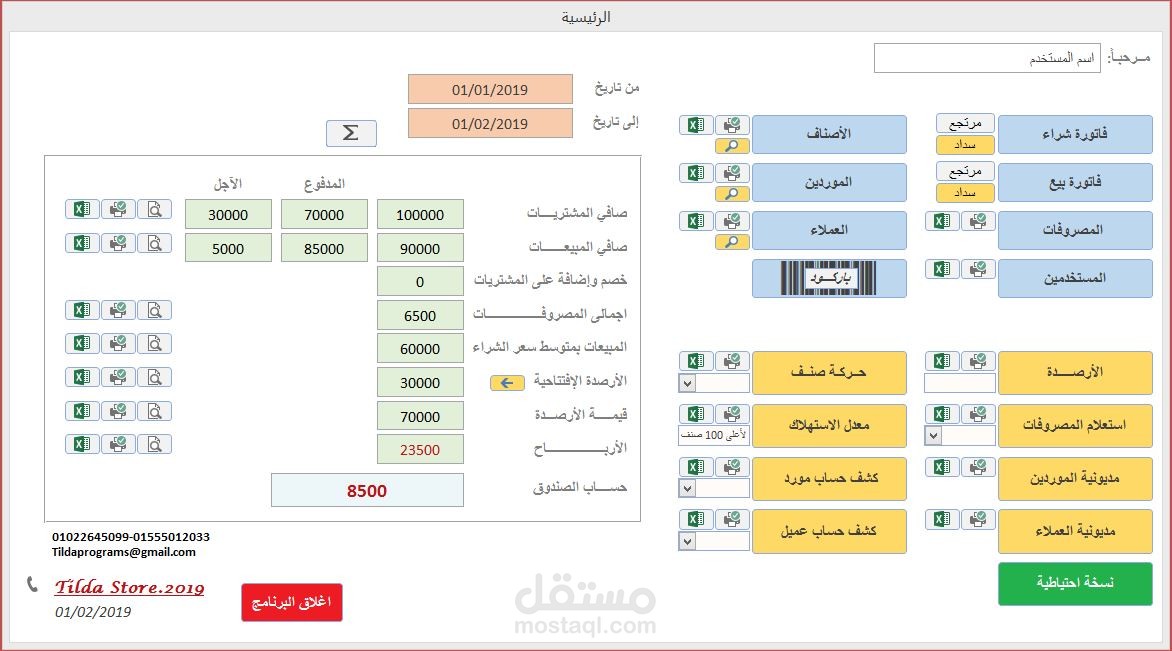Open فاتورة شراء screen
Image resolution: width=1172 pixels, height=651 pixels.
(1075, 135)
